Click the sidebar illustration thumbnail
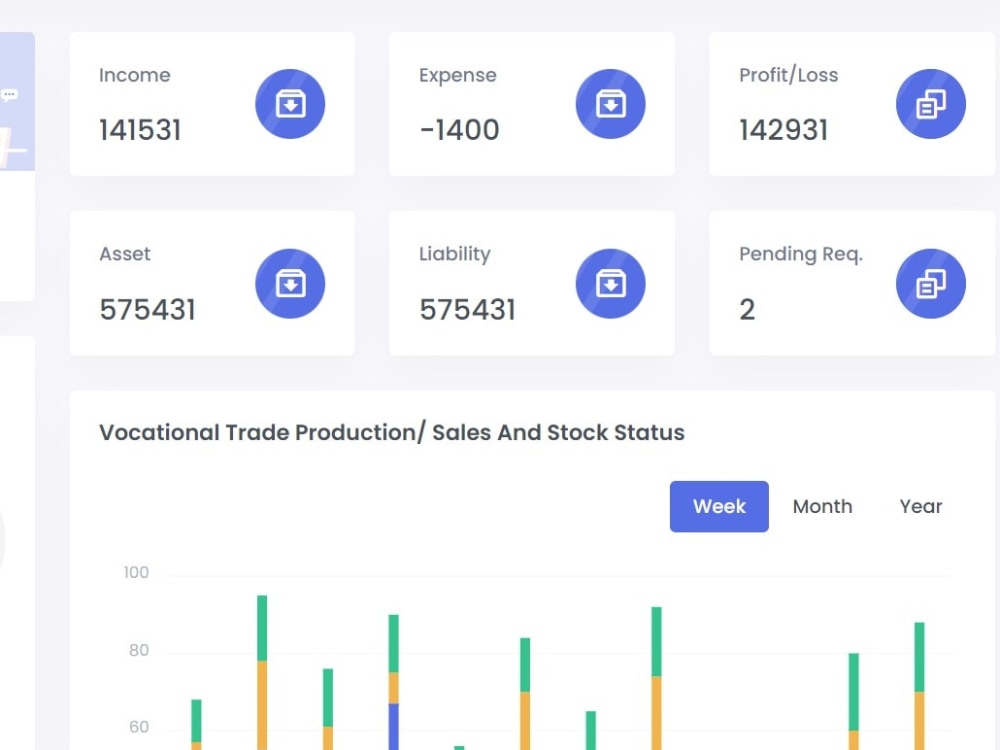Viewport: 1000px width, 750px height. [x=14, y=140]
